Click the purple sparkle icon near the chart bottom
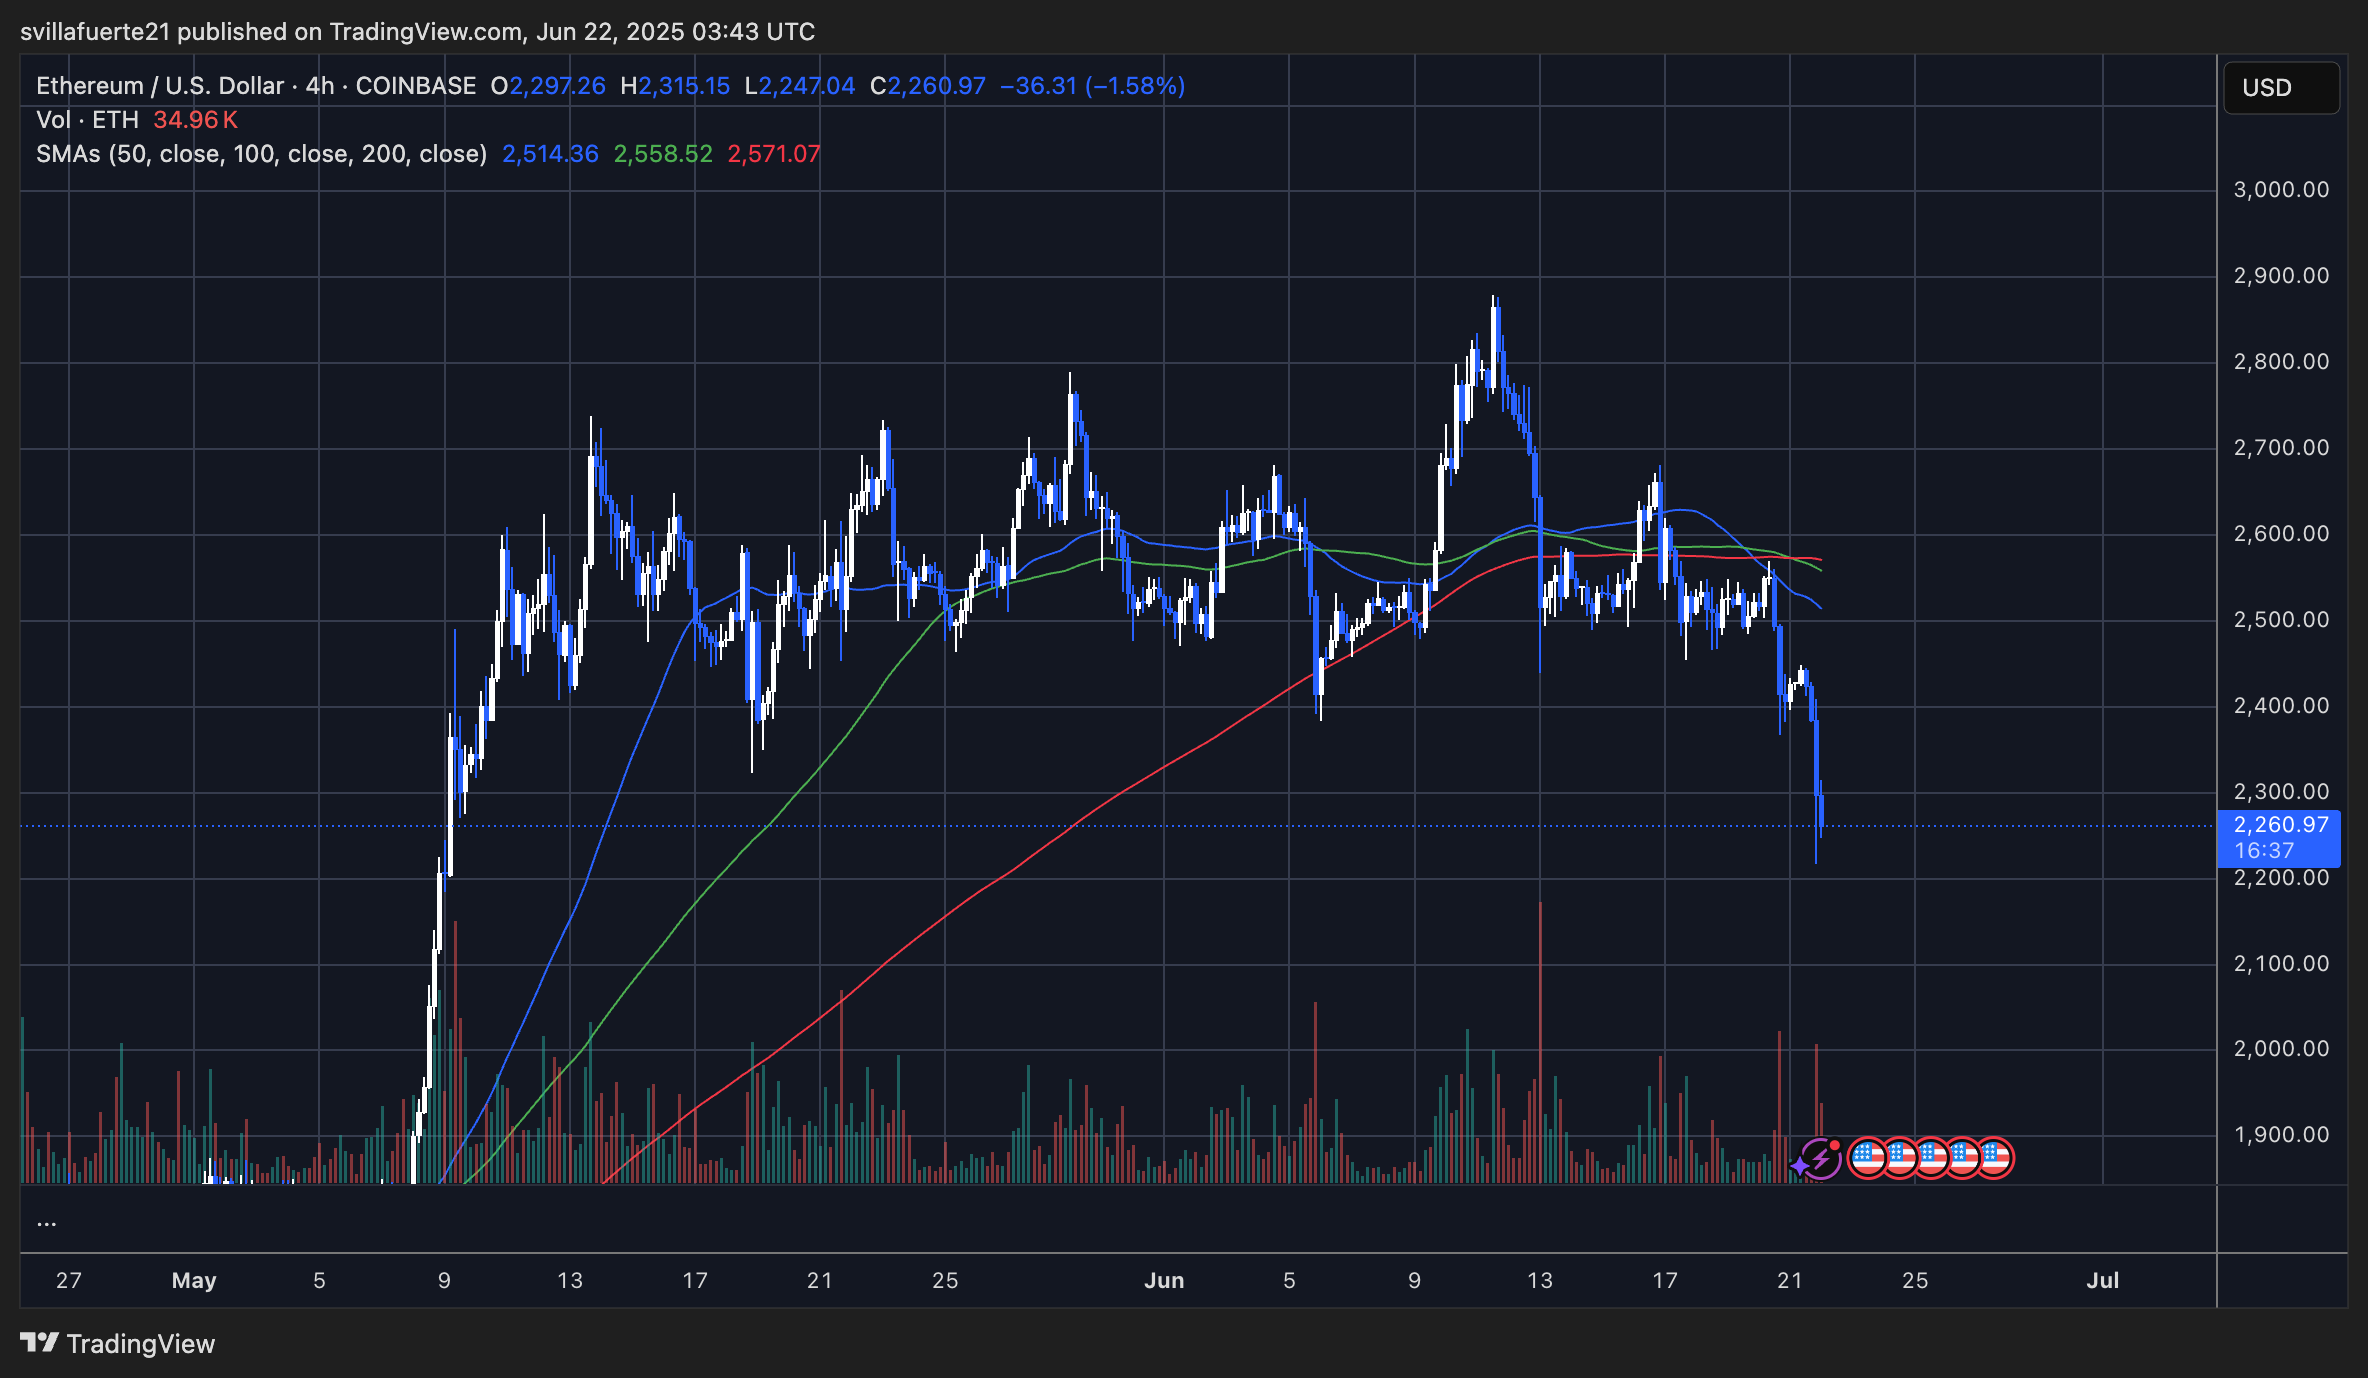Viewport: 2368px width, 1378px height. [1799, 1164]
